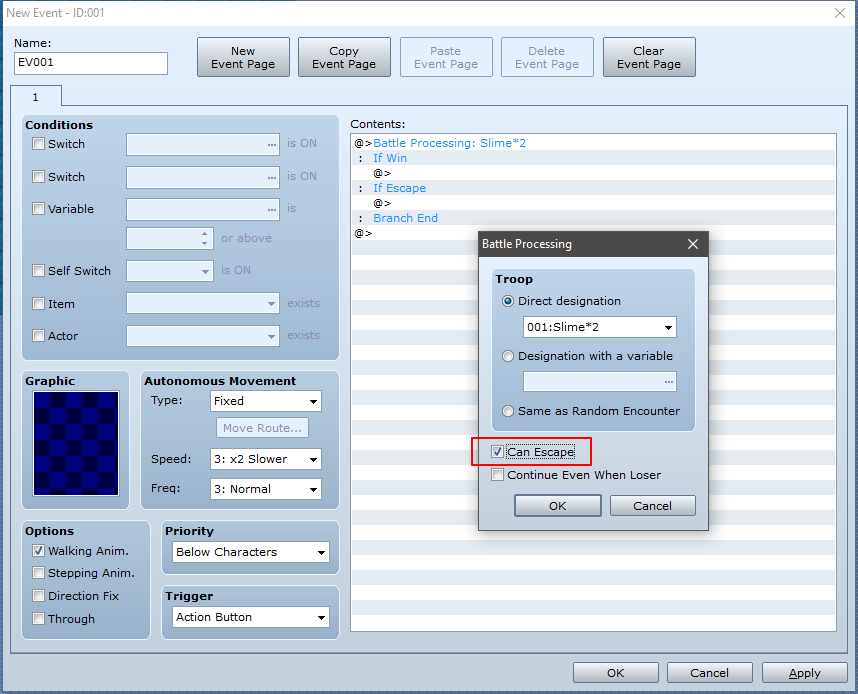Close the Battle Processing dialog
Image resolution: width=858 pixels, height=694 pixels.
click(693, 244)
